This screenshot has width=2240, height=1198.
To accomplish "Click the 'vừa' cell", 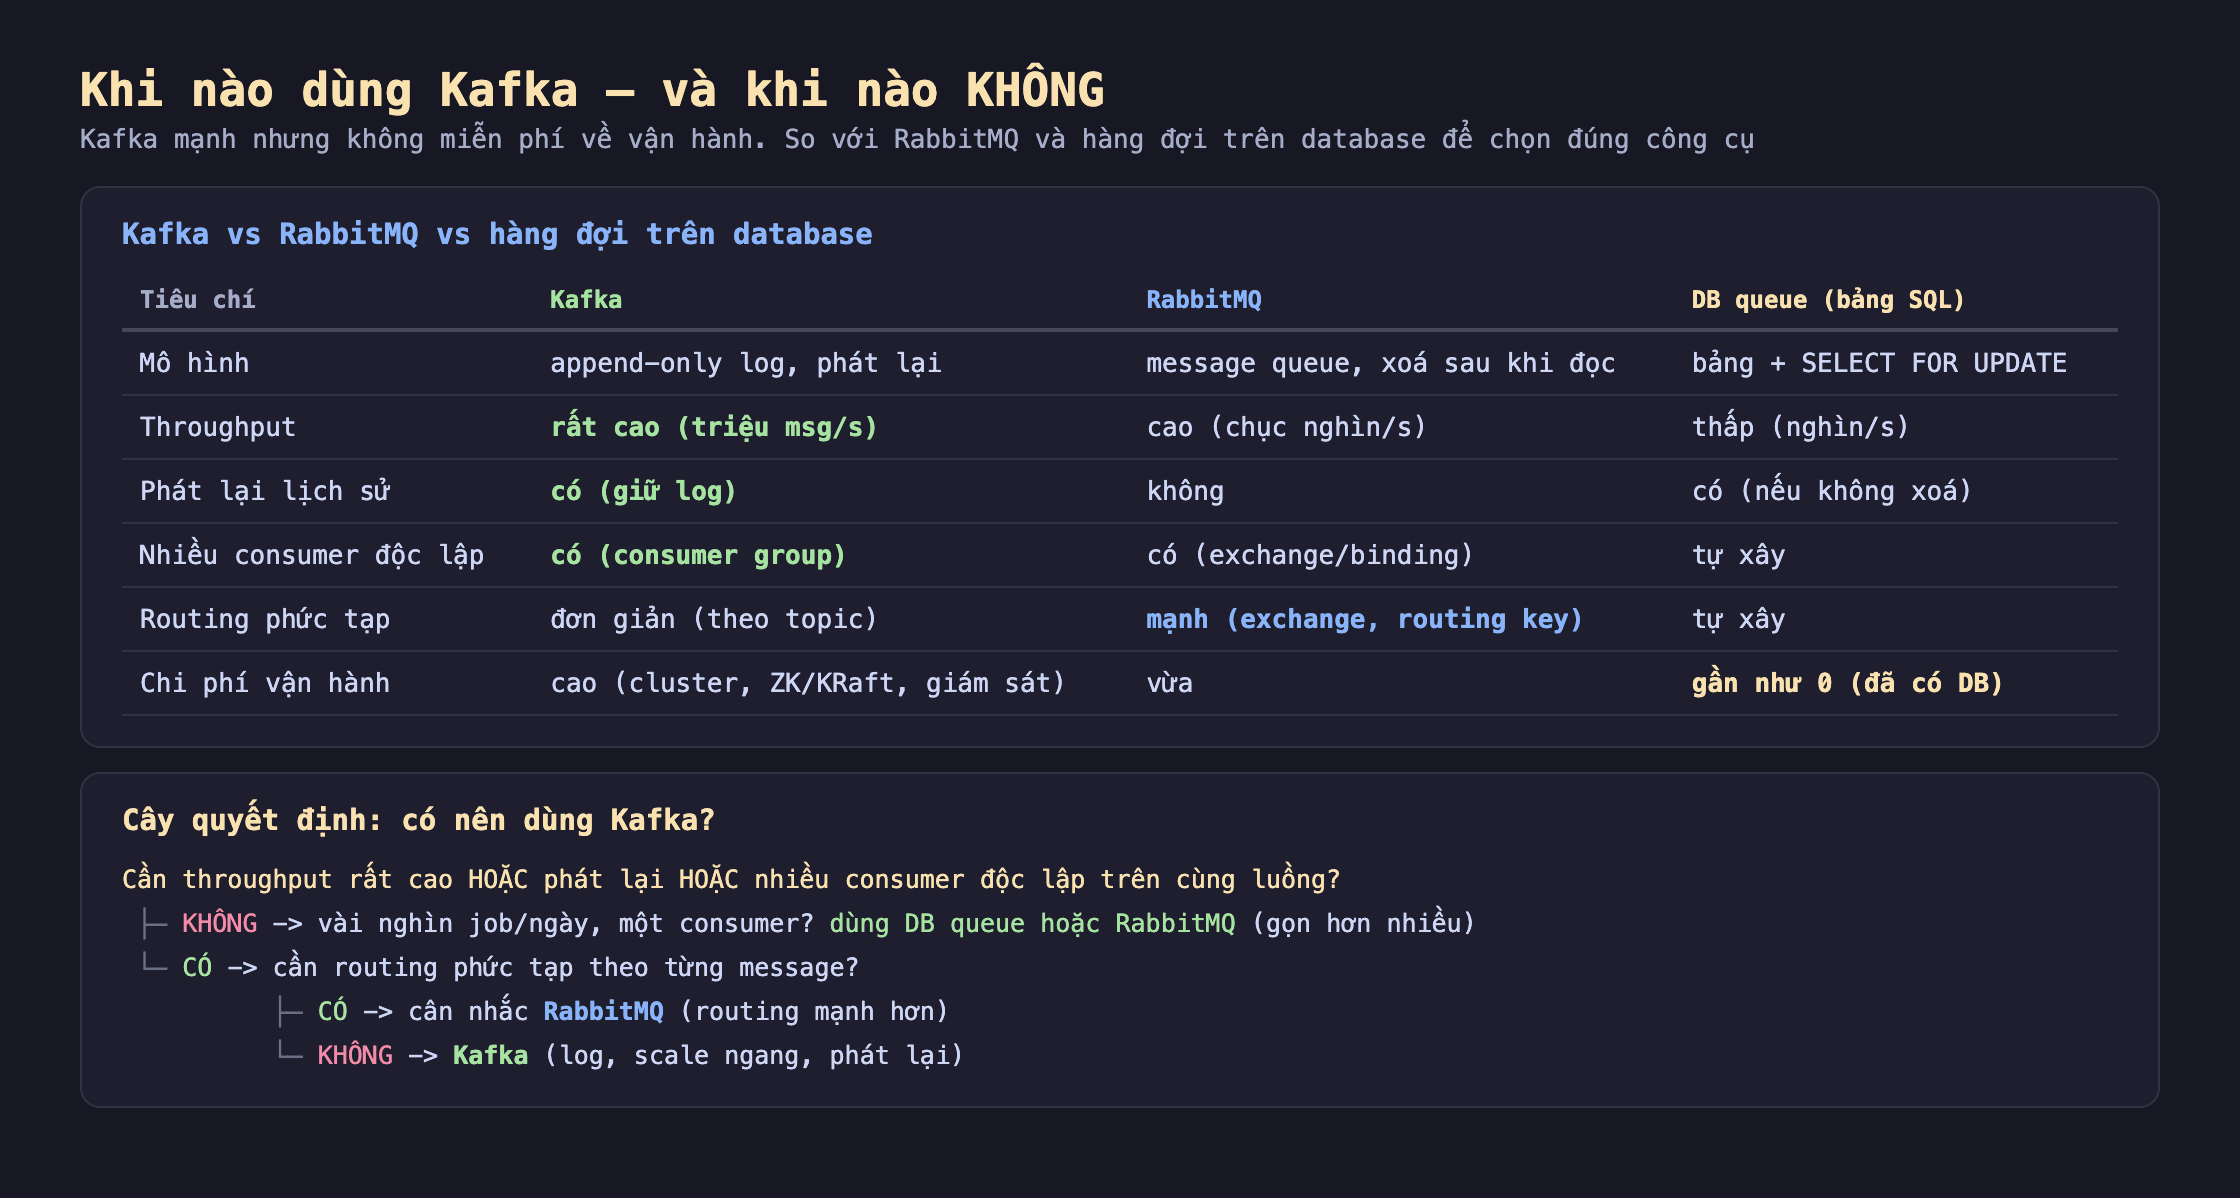I will (1169, 683).
